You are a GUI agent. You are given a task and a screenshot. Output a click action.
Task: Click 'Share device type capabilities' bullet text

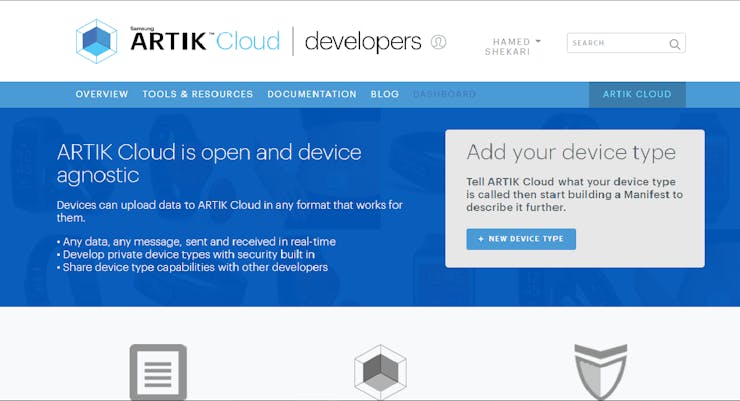[193, 267]
